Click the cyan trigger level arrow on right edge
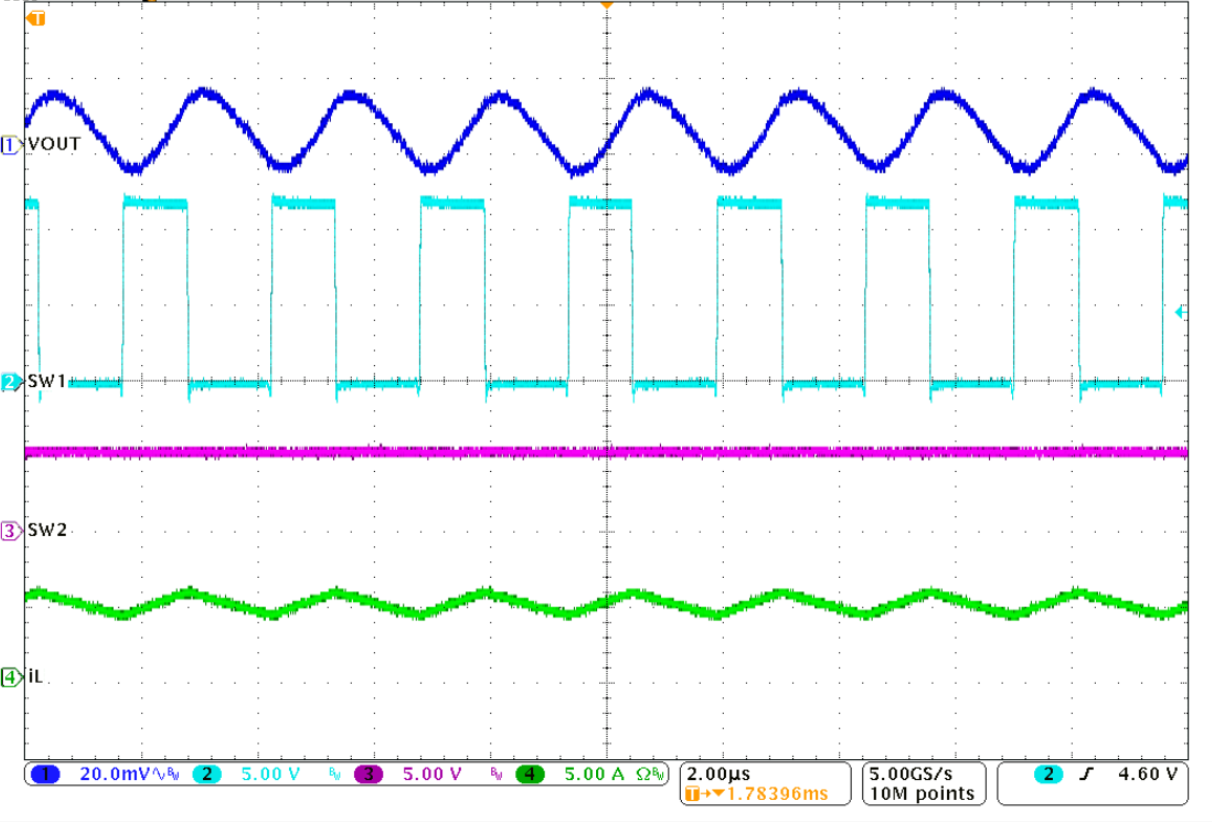The height and width of the screenshot is (829, 1213). pyautogui.click(x=1181, y=313)
